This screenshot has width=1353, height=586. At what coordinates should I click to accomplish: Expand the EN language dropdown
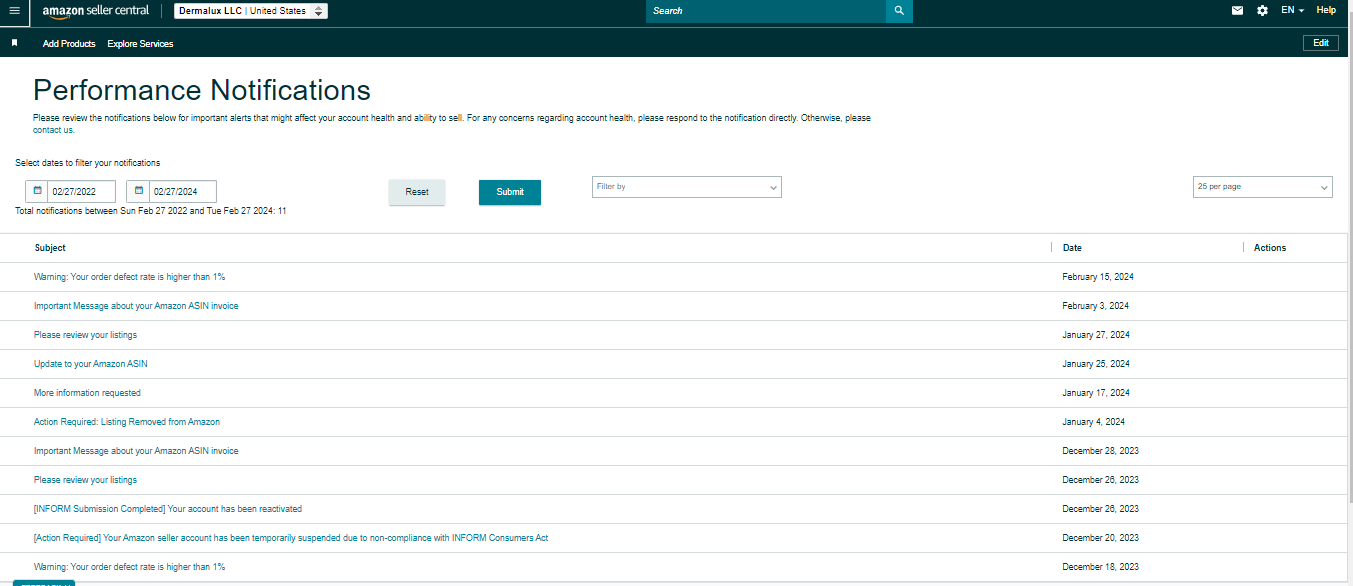pos(1292,10)
